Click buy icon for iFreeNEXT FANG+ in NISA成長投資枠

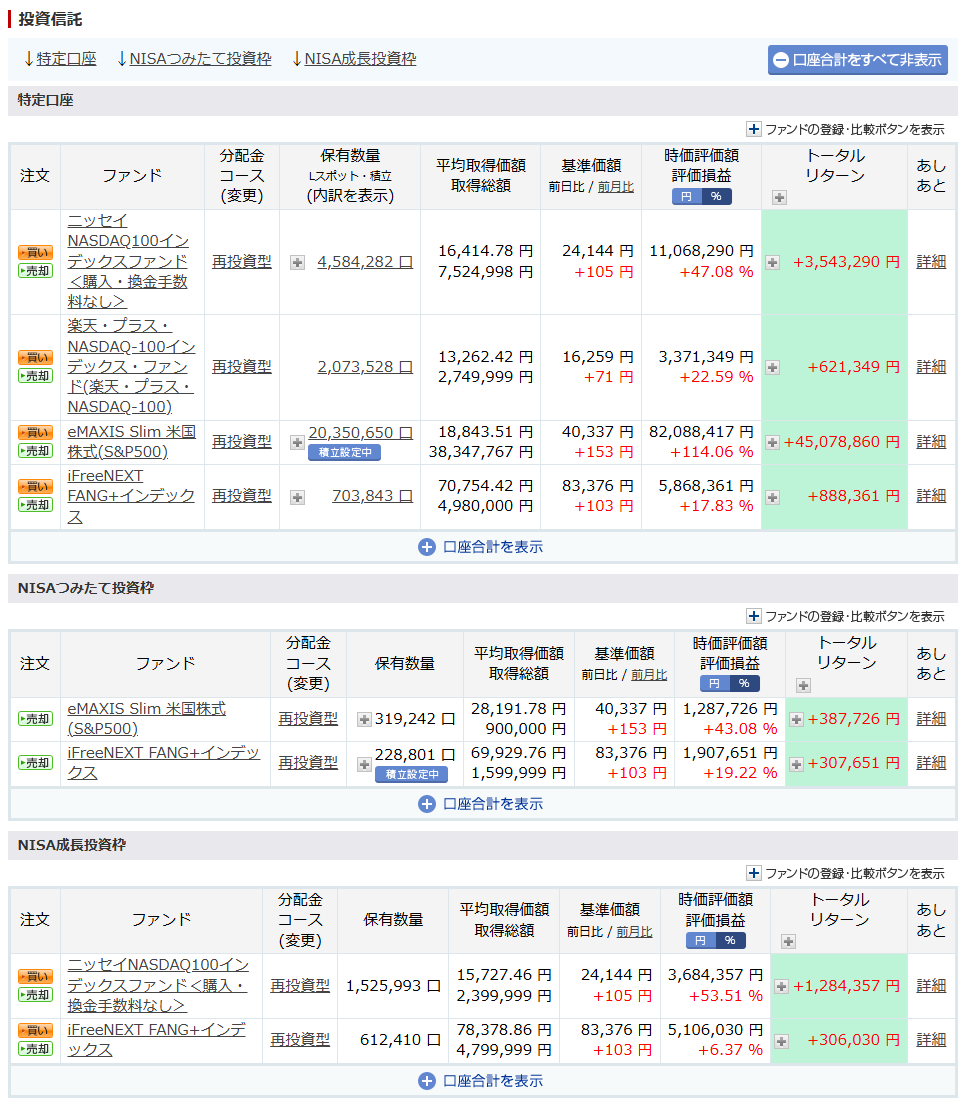click(x=35, y=1030)
